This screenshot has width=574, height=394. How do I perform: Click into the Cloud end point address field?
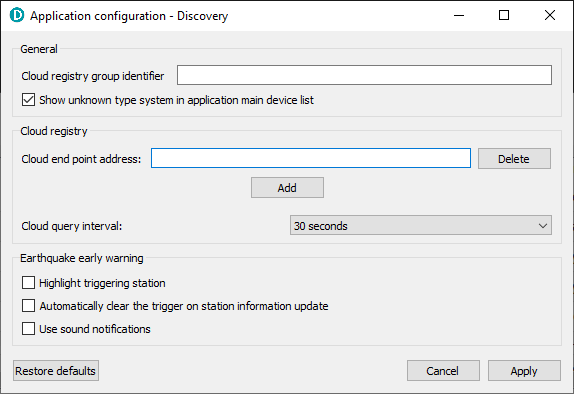point(311,158)
